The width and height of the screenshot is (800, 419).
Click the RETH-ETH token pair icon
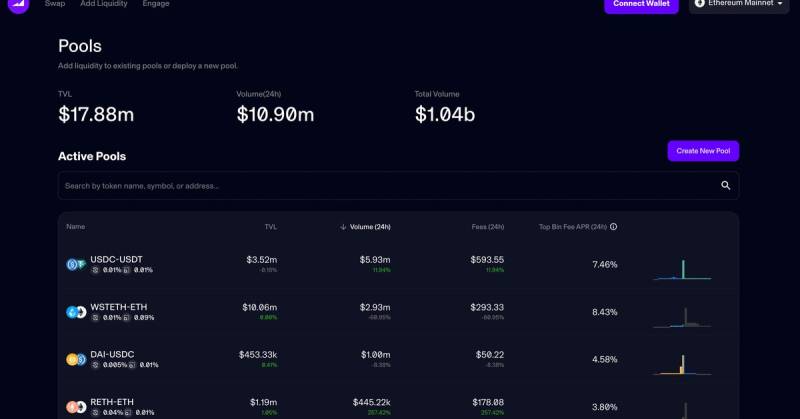76,407
